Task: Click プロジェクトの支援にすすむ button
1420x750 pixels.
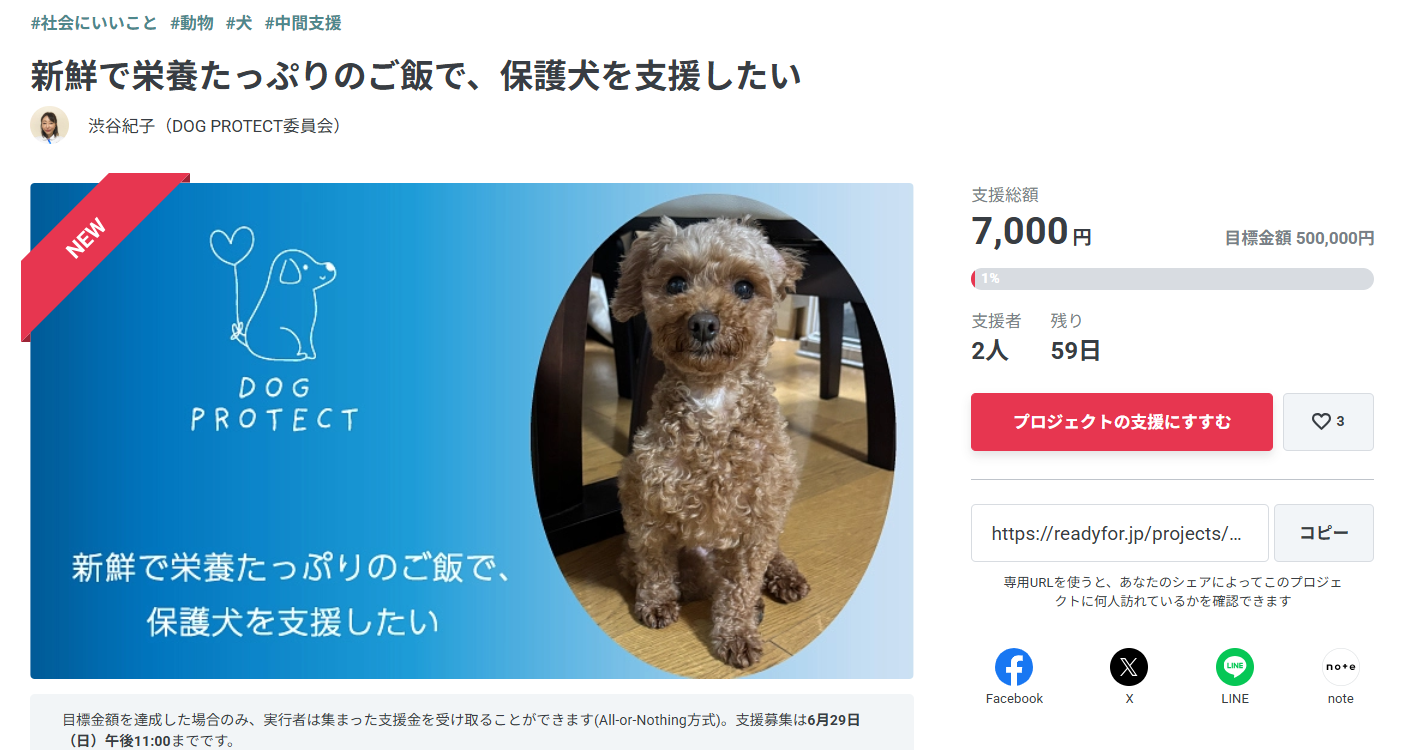Action: [x=1122, y=422]
